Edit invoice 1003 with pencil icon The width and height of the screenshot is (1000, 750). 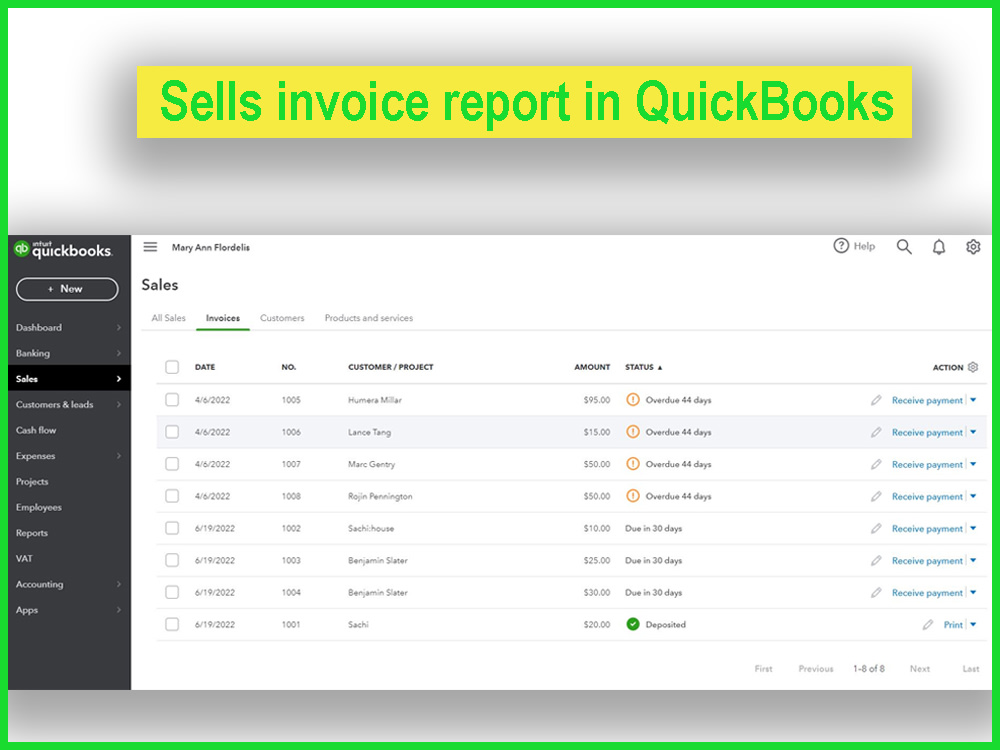click(876, 560)
